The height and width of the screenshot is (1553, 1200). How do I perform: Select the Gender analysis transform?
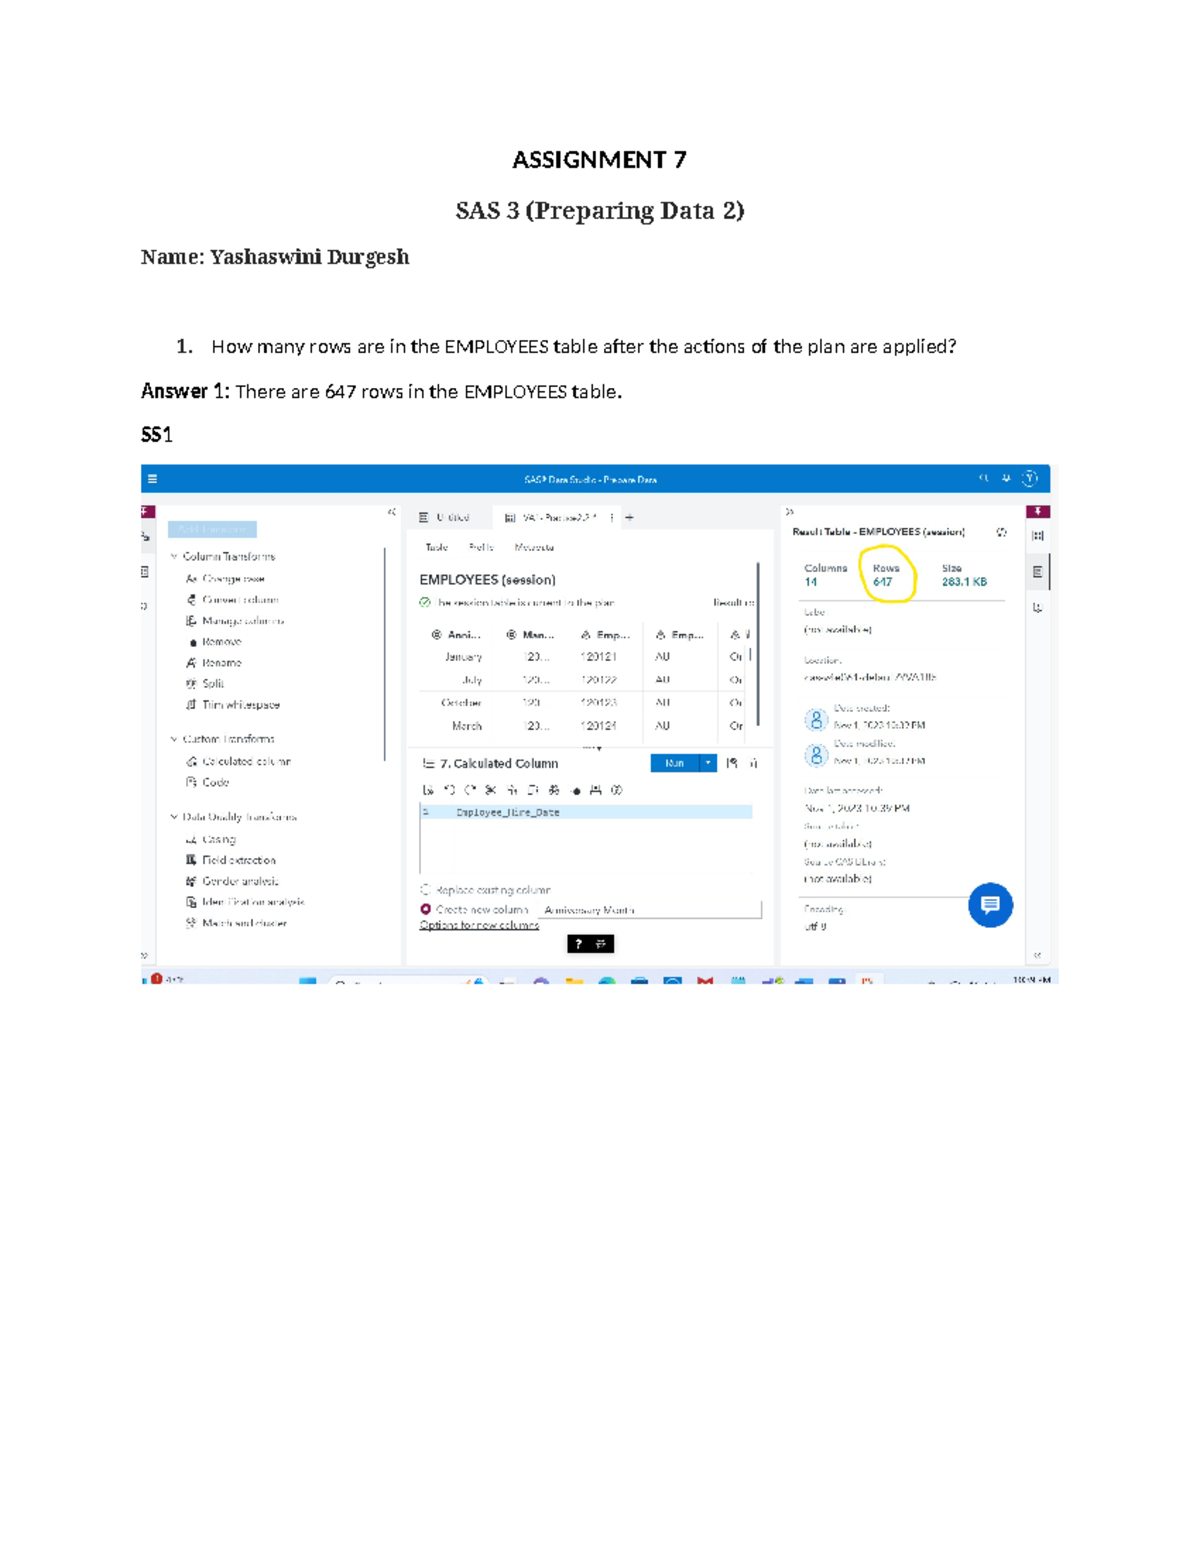pos(238,881)
